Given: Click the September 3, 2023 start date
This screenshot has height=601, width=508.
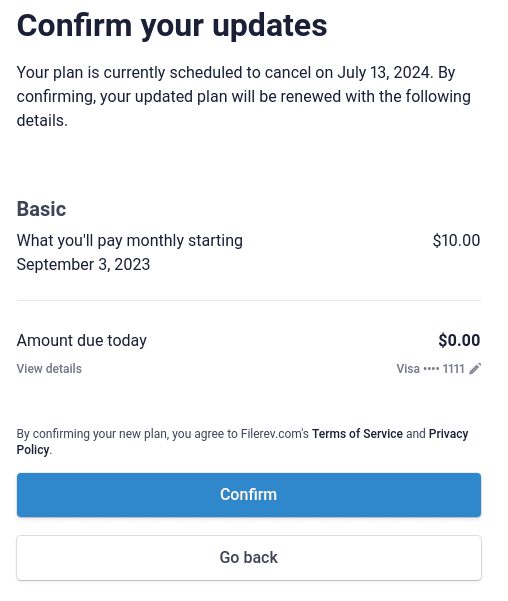Looking at the screenshot, I should point(83,264).
